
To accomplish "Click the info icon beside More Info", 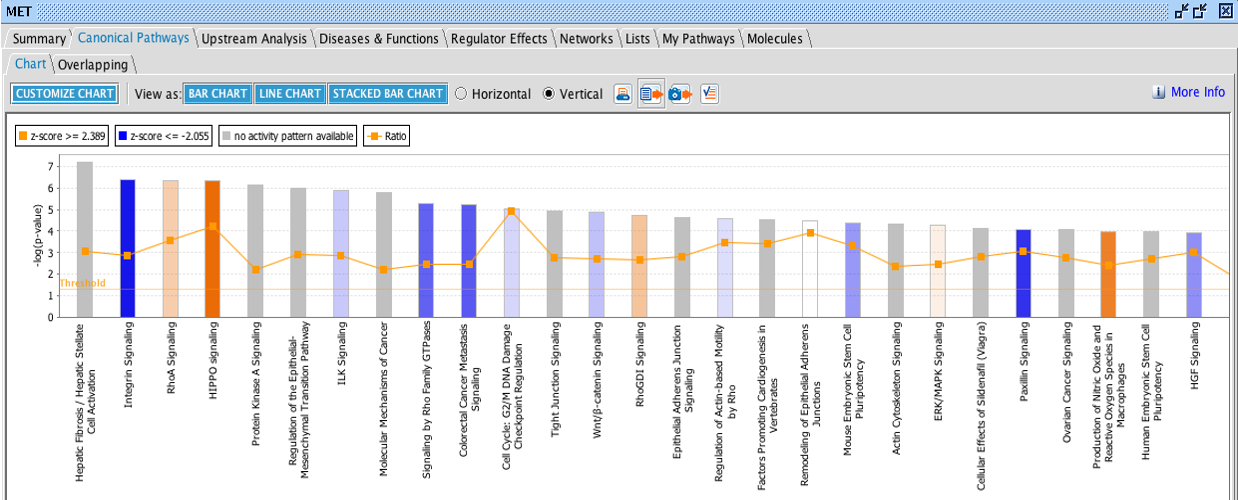I will click(1159, 92).
